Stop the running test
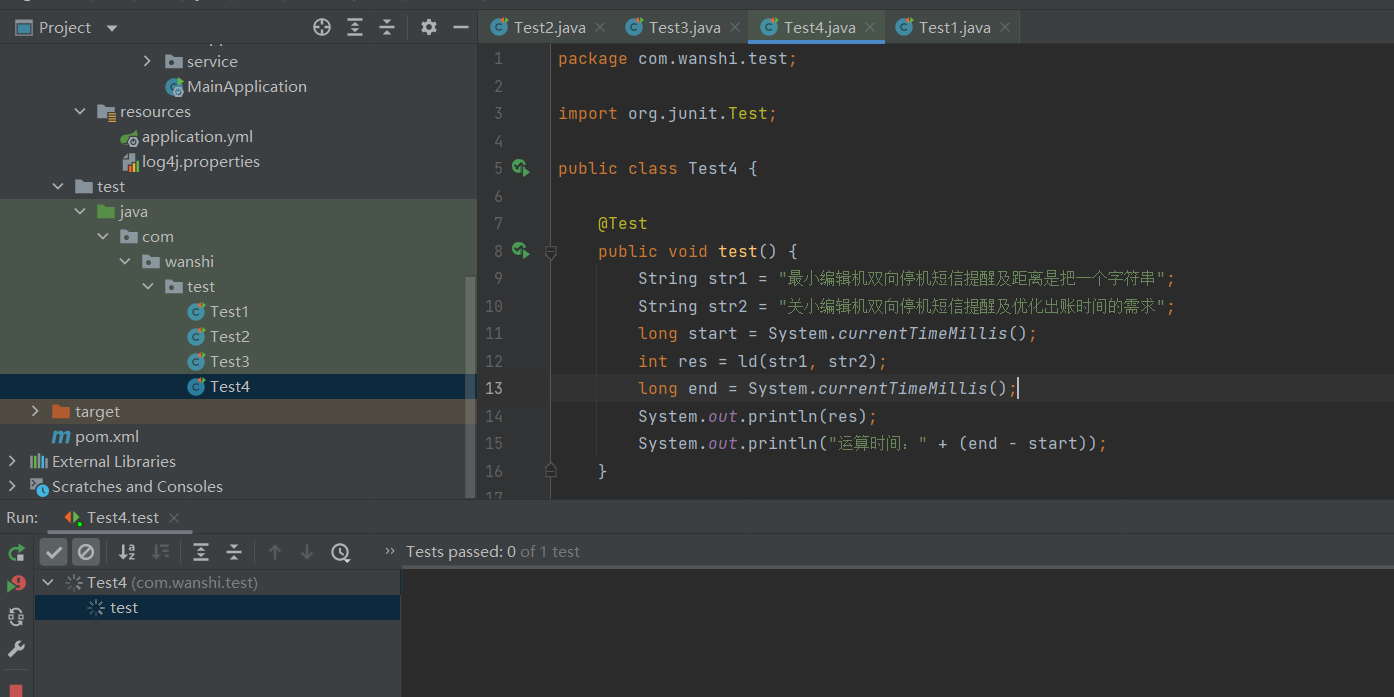 pyautogui.click(x=16, y=690)
